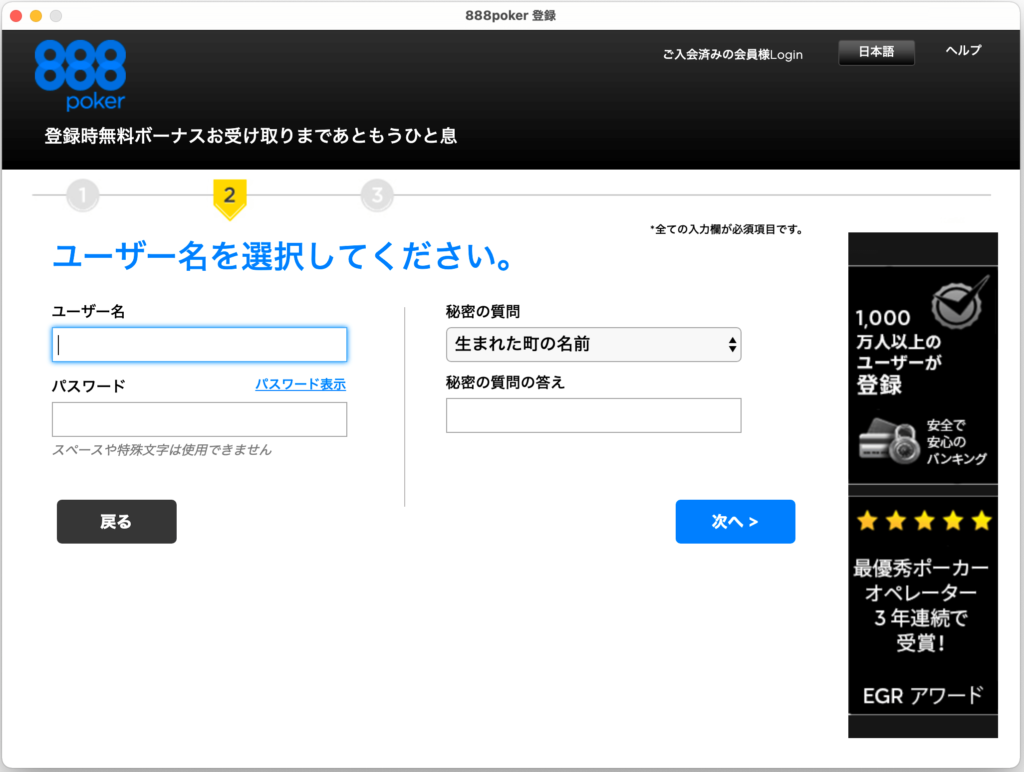Viewport: 1024px width, 772px height.
Task: Select the yellow step 2 marker
Action: [x=230, y=199]
